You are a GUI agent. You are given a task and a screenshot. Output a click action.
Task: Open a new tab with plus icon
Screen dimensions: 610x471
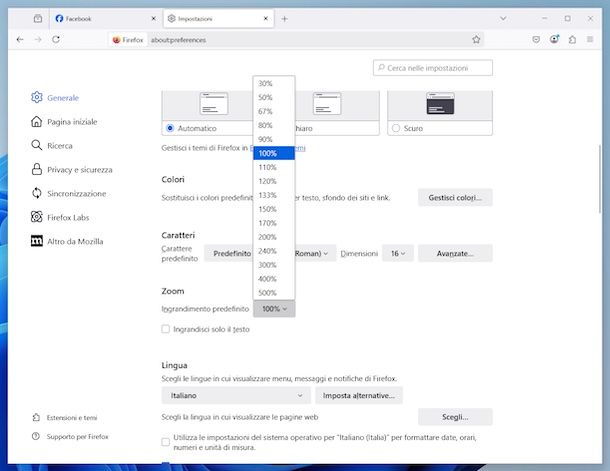[x=284, y=19]
